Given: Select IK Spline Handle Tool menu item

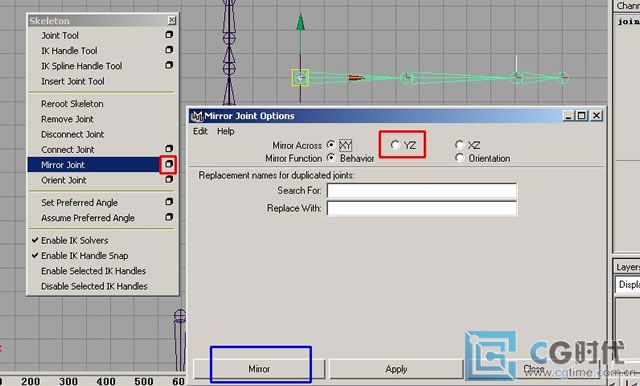Looking at the screenshot, I should tap(82, 66).
